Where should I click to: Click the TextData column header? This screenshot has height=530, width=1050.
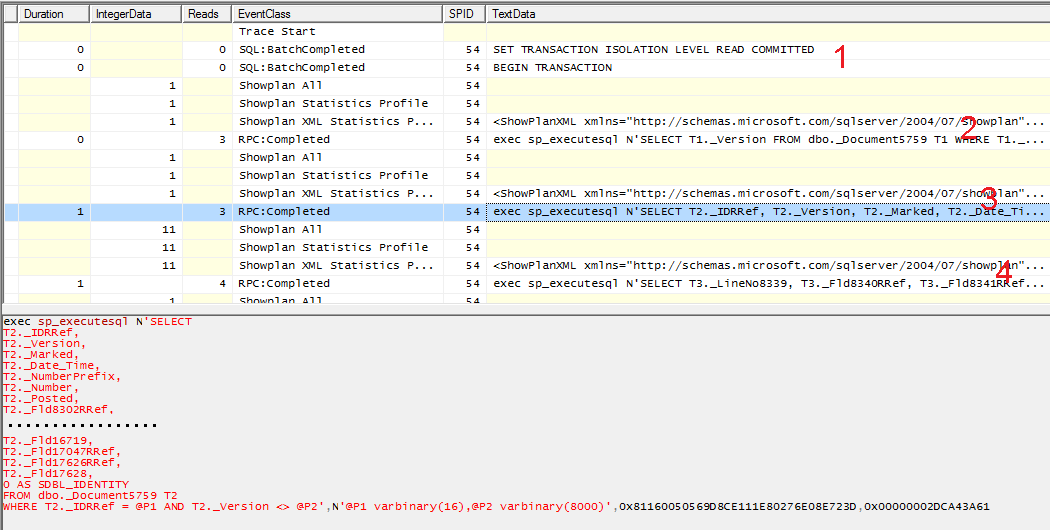pos(765,14)
